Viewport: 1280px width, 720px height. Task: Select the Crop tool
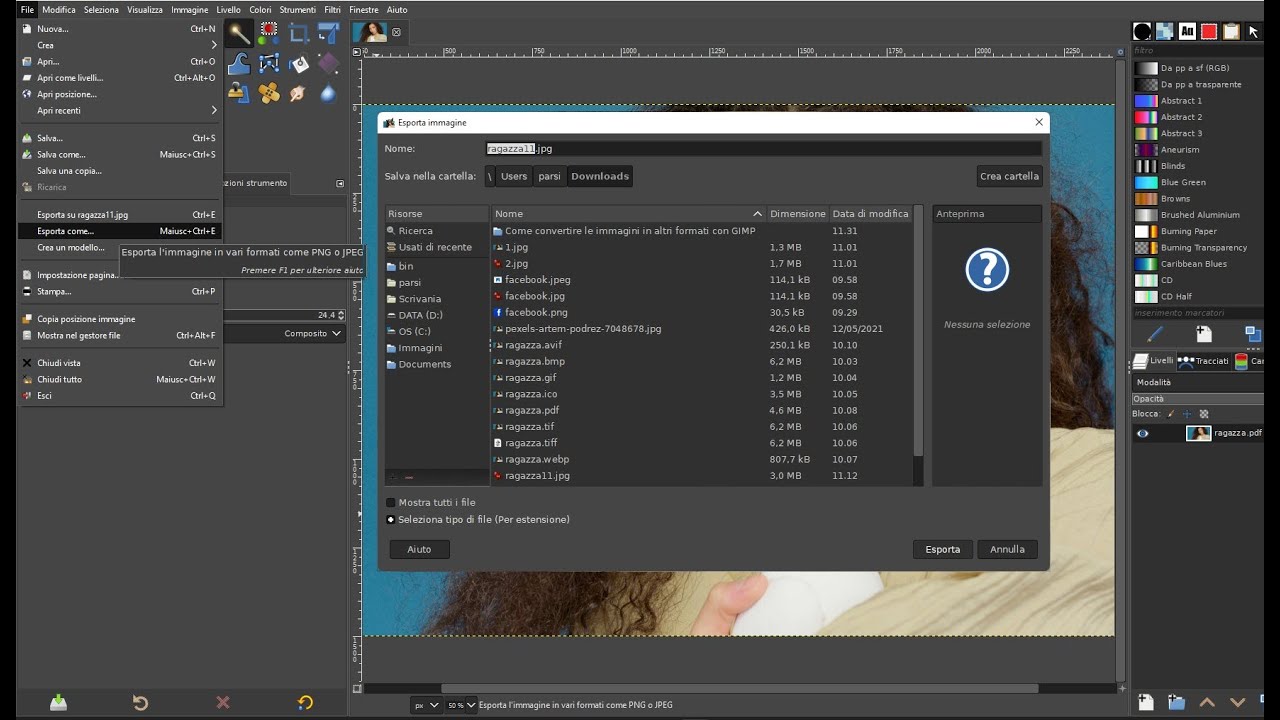(x=298, y=34)
